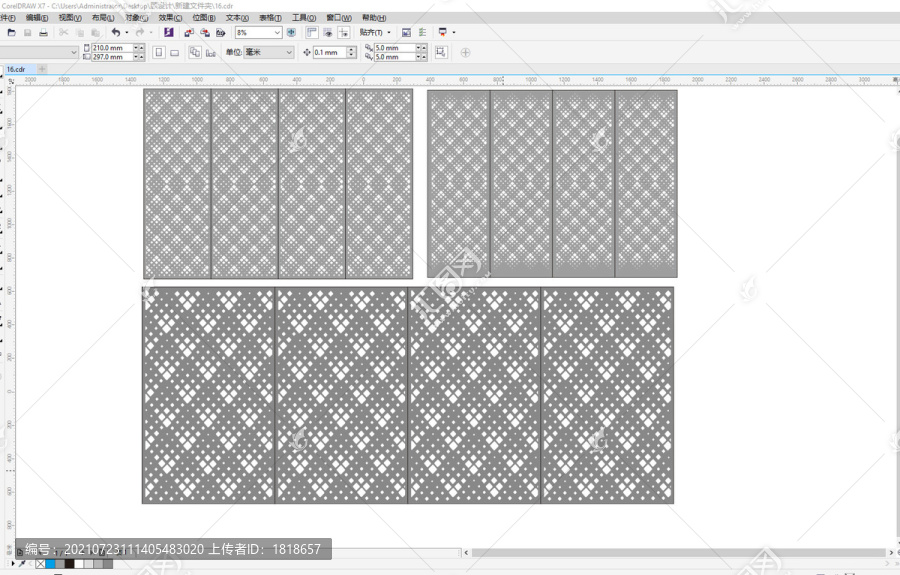This screenshot has width=900, height=575.
Task: Open the 表格 menu
Action: 270,18
